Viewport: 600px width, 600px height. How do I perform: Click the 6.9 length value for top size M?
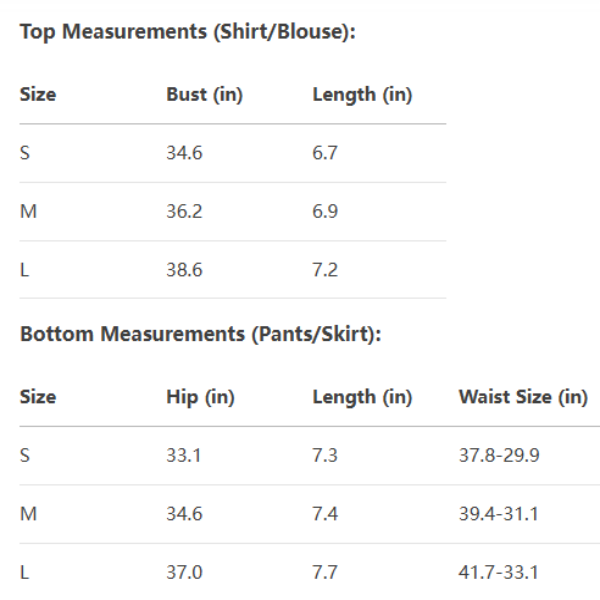tap(325, 212)
